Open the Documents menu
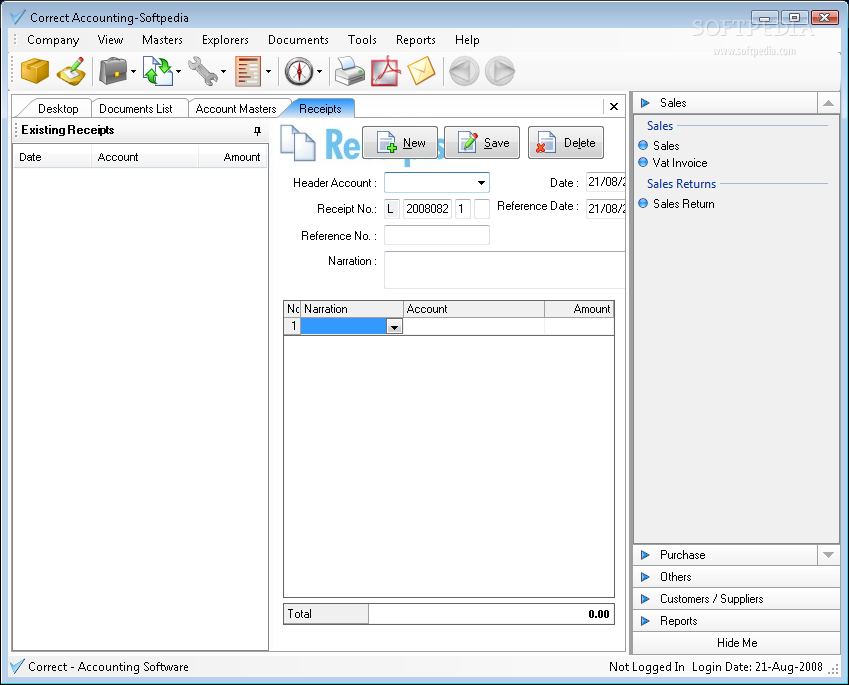Image resolution: width=849 pixels, height=685 pixels. click(x=298, y=40)
